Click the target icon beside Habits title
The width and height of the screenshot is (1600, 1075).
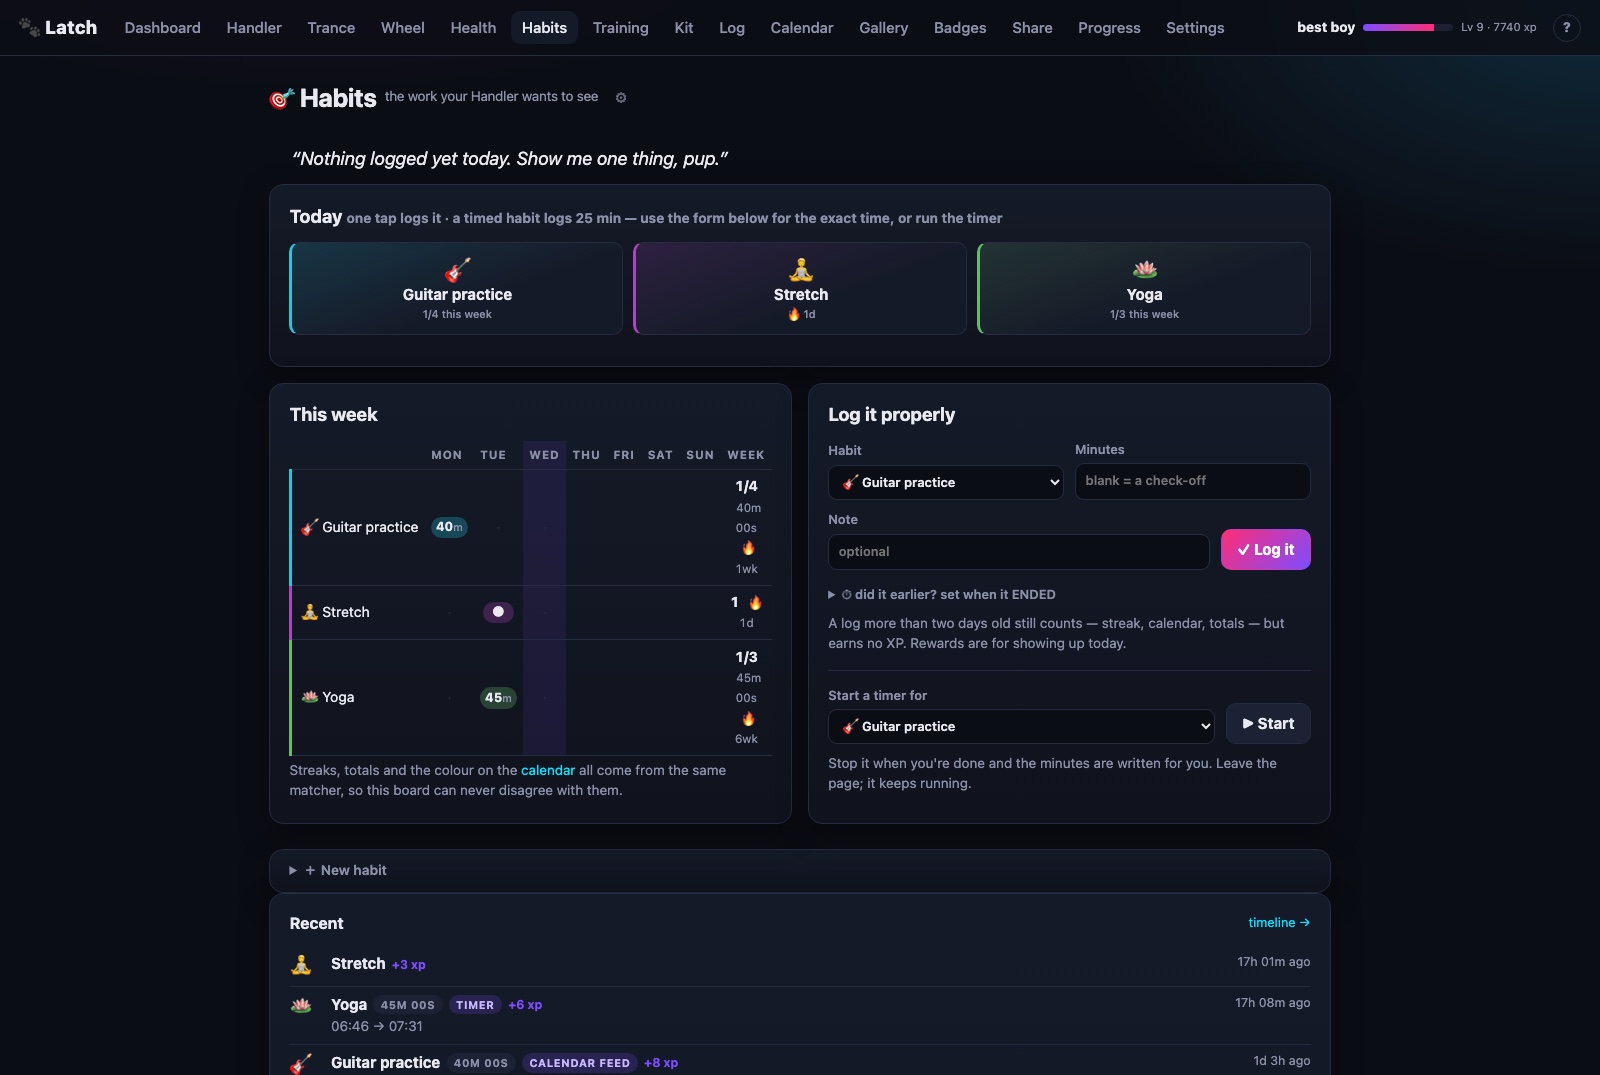click(282, 98)
